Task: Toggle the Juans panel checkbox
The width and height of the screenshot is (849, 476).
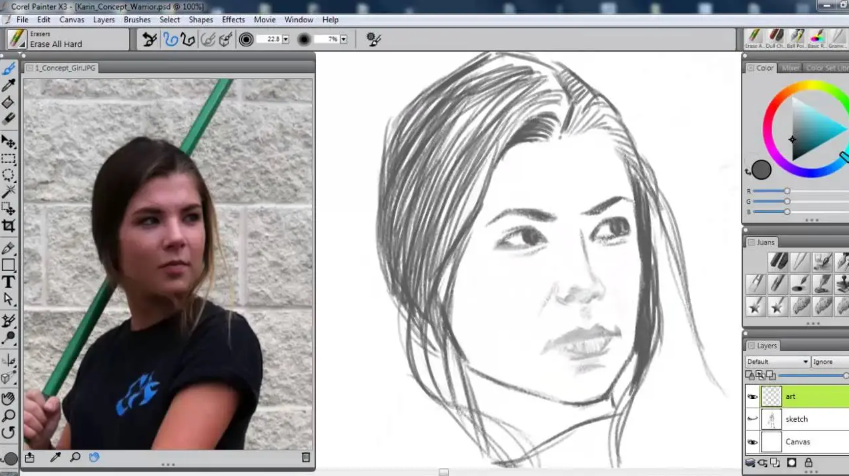Action: 752,243
